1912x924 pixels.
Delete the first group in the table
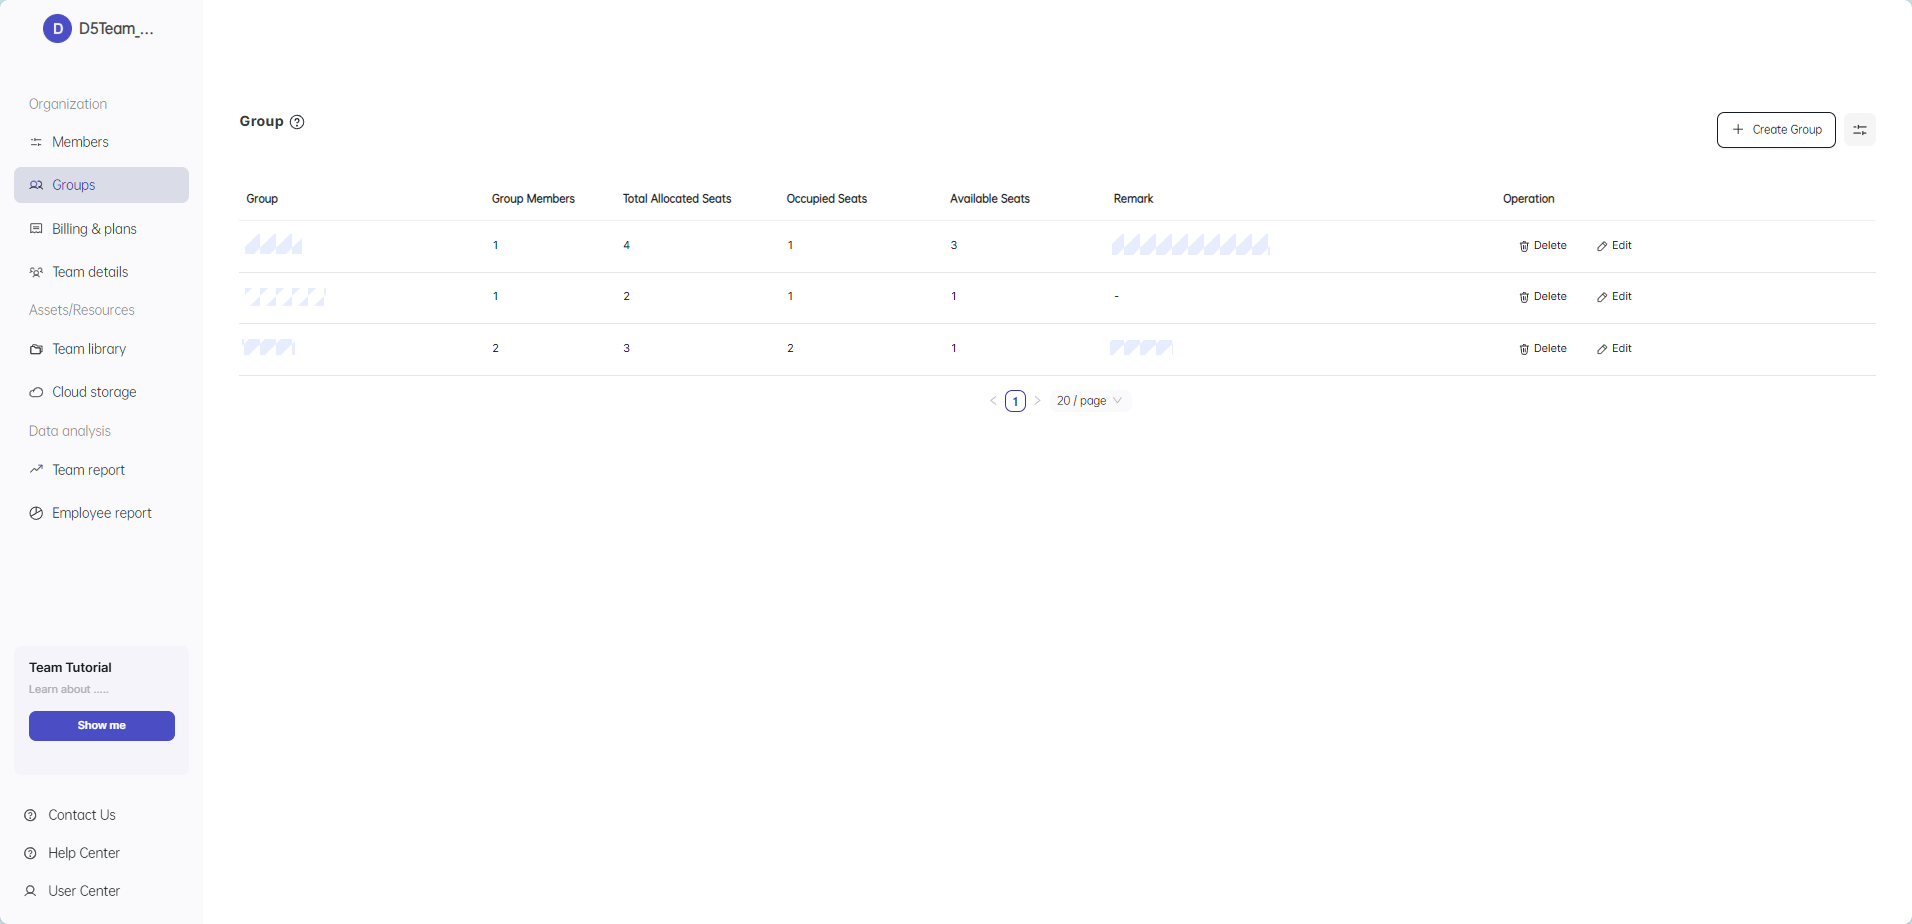pyautogui.click(x=1542, y=246)
